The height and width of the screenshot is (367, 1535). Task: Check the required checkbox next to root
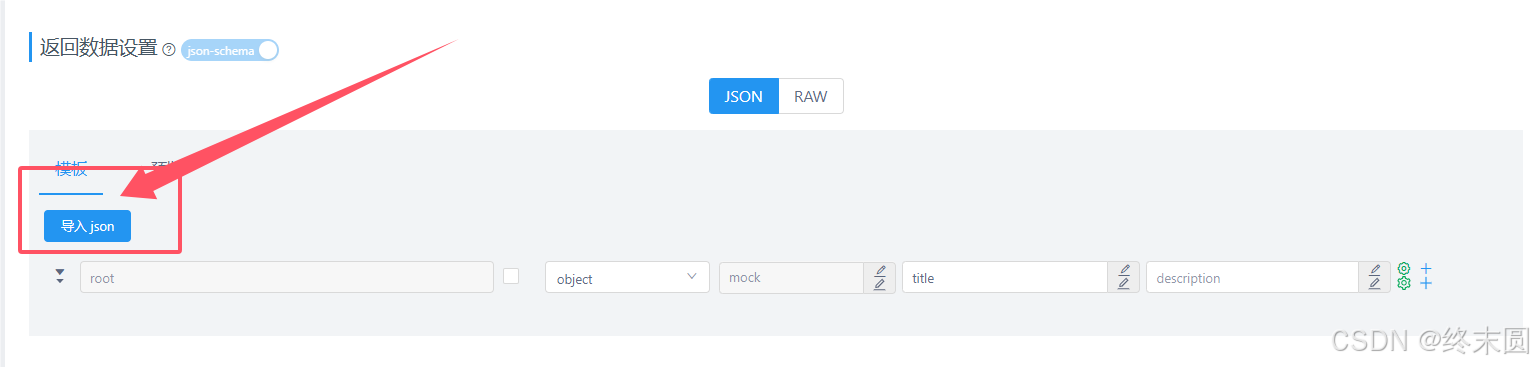click(511, 276)
